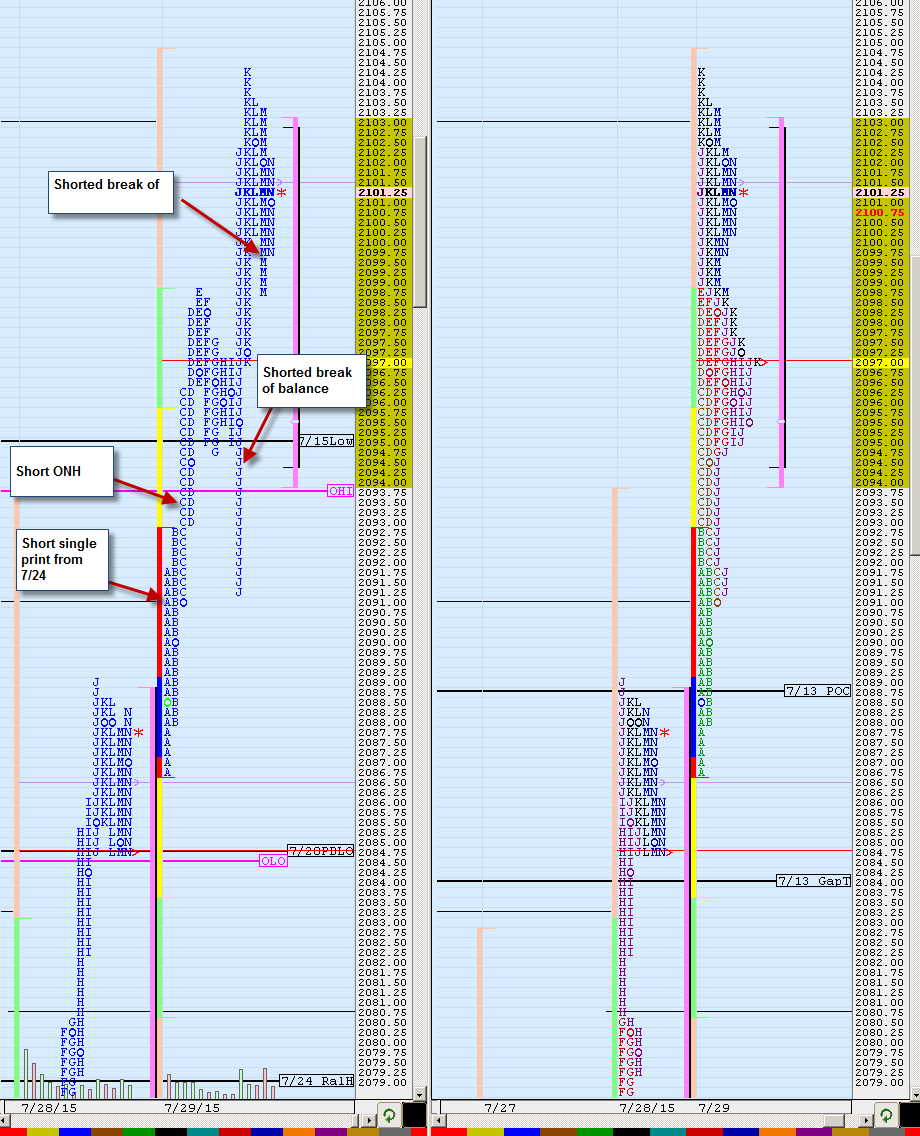
Task: Pick the blue swatch under the left chart
Action: 75,1132
